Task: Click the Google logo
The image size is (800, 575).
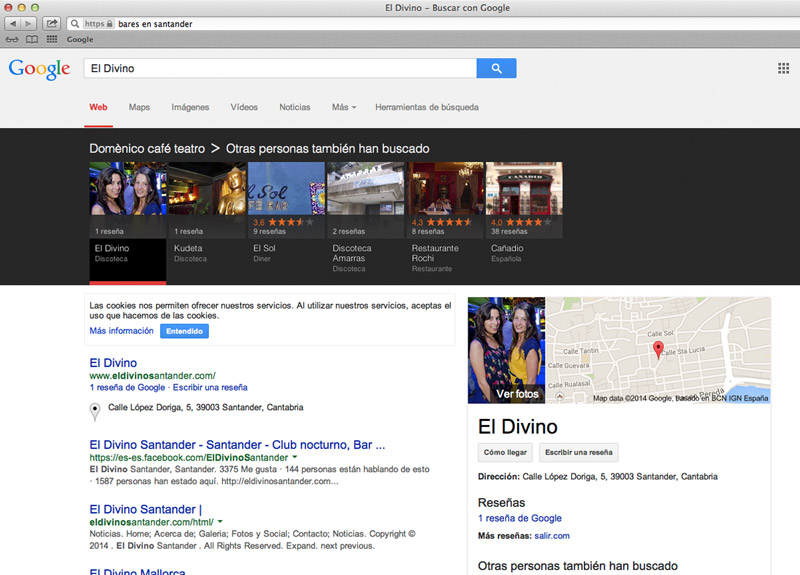Action: tap(39, 68)
